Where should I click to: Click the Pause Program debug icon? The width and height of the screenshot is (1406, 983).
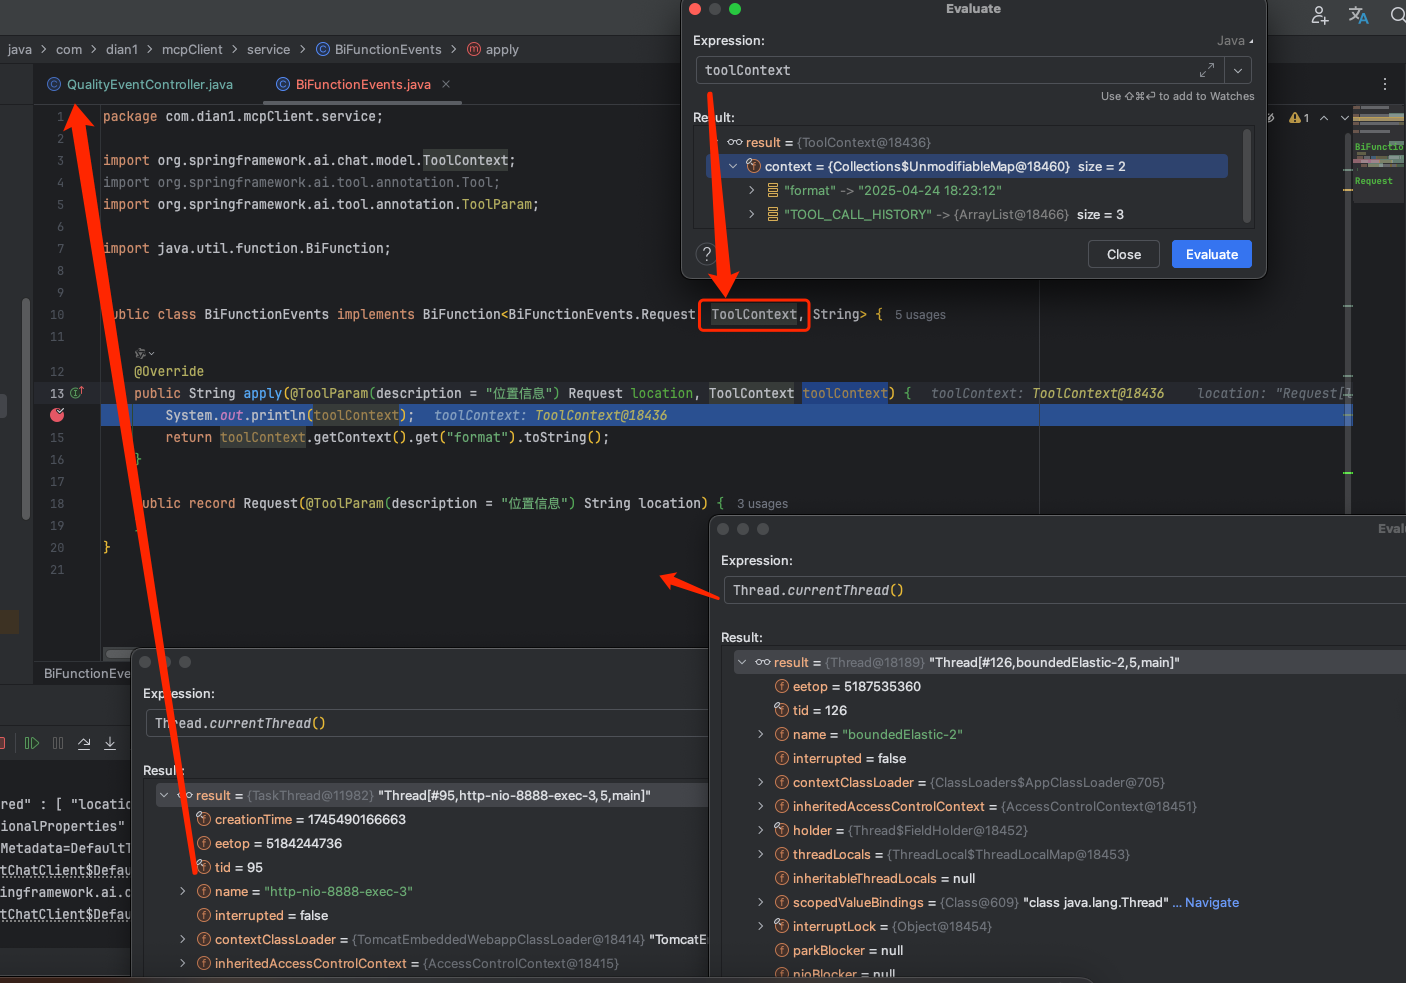pos(58,743)
